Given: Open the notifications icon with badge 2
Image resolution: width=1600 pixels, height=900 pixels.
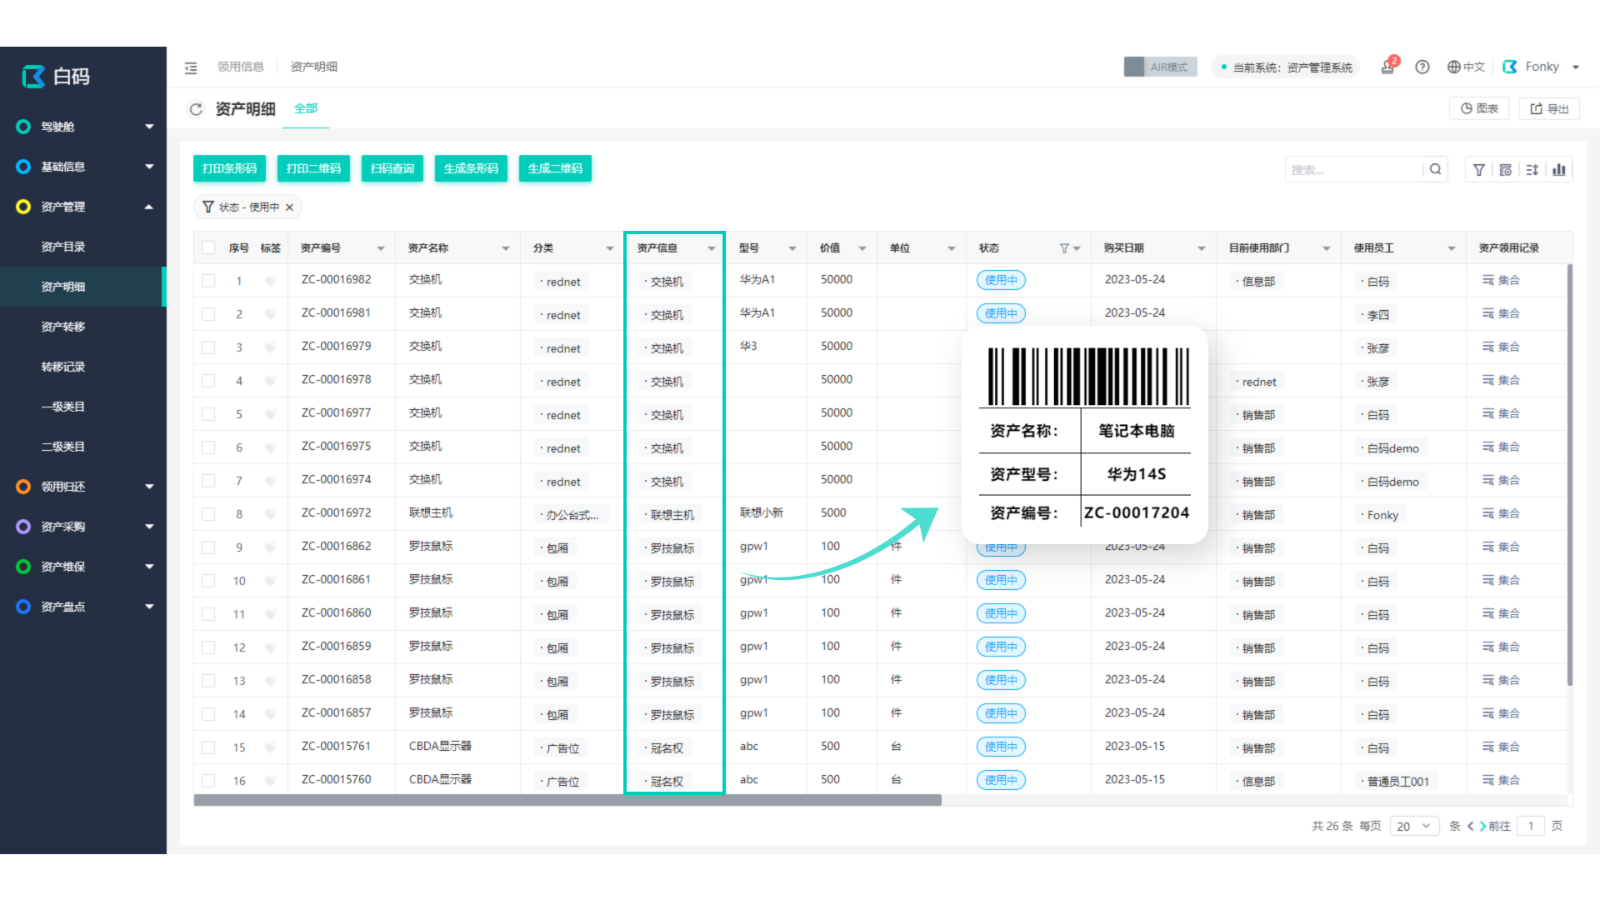Looking at the screenshot, I should [1388, 66].
